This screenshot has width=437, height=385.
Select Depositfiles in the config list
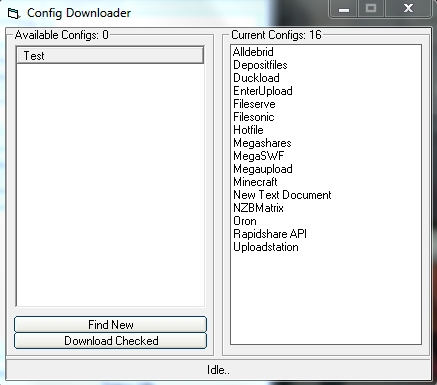pos(260,65)
